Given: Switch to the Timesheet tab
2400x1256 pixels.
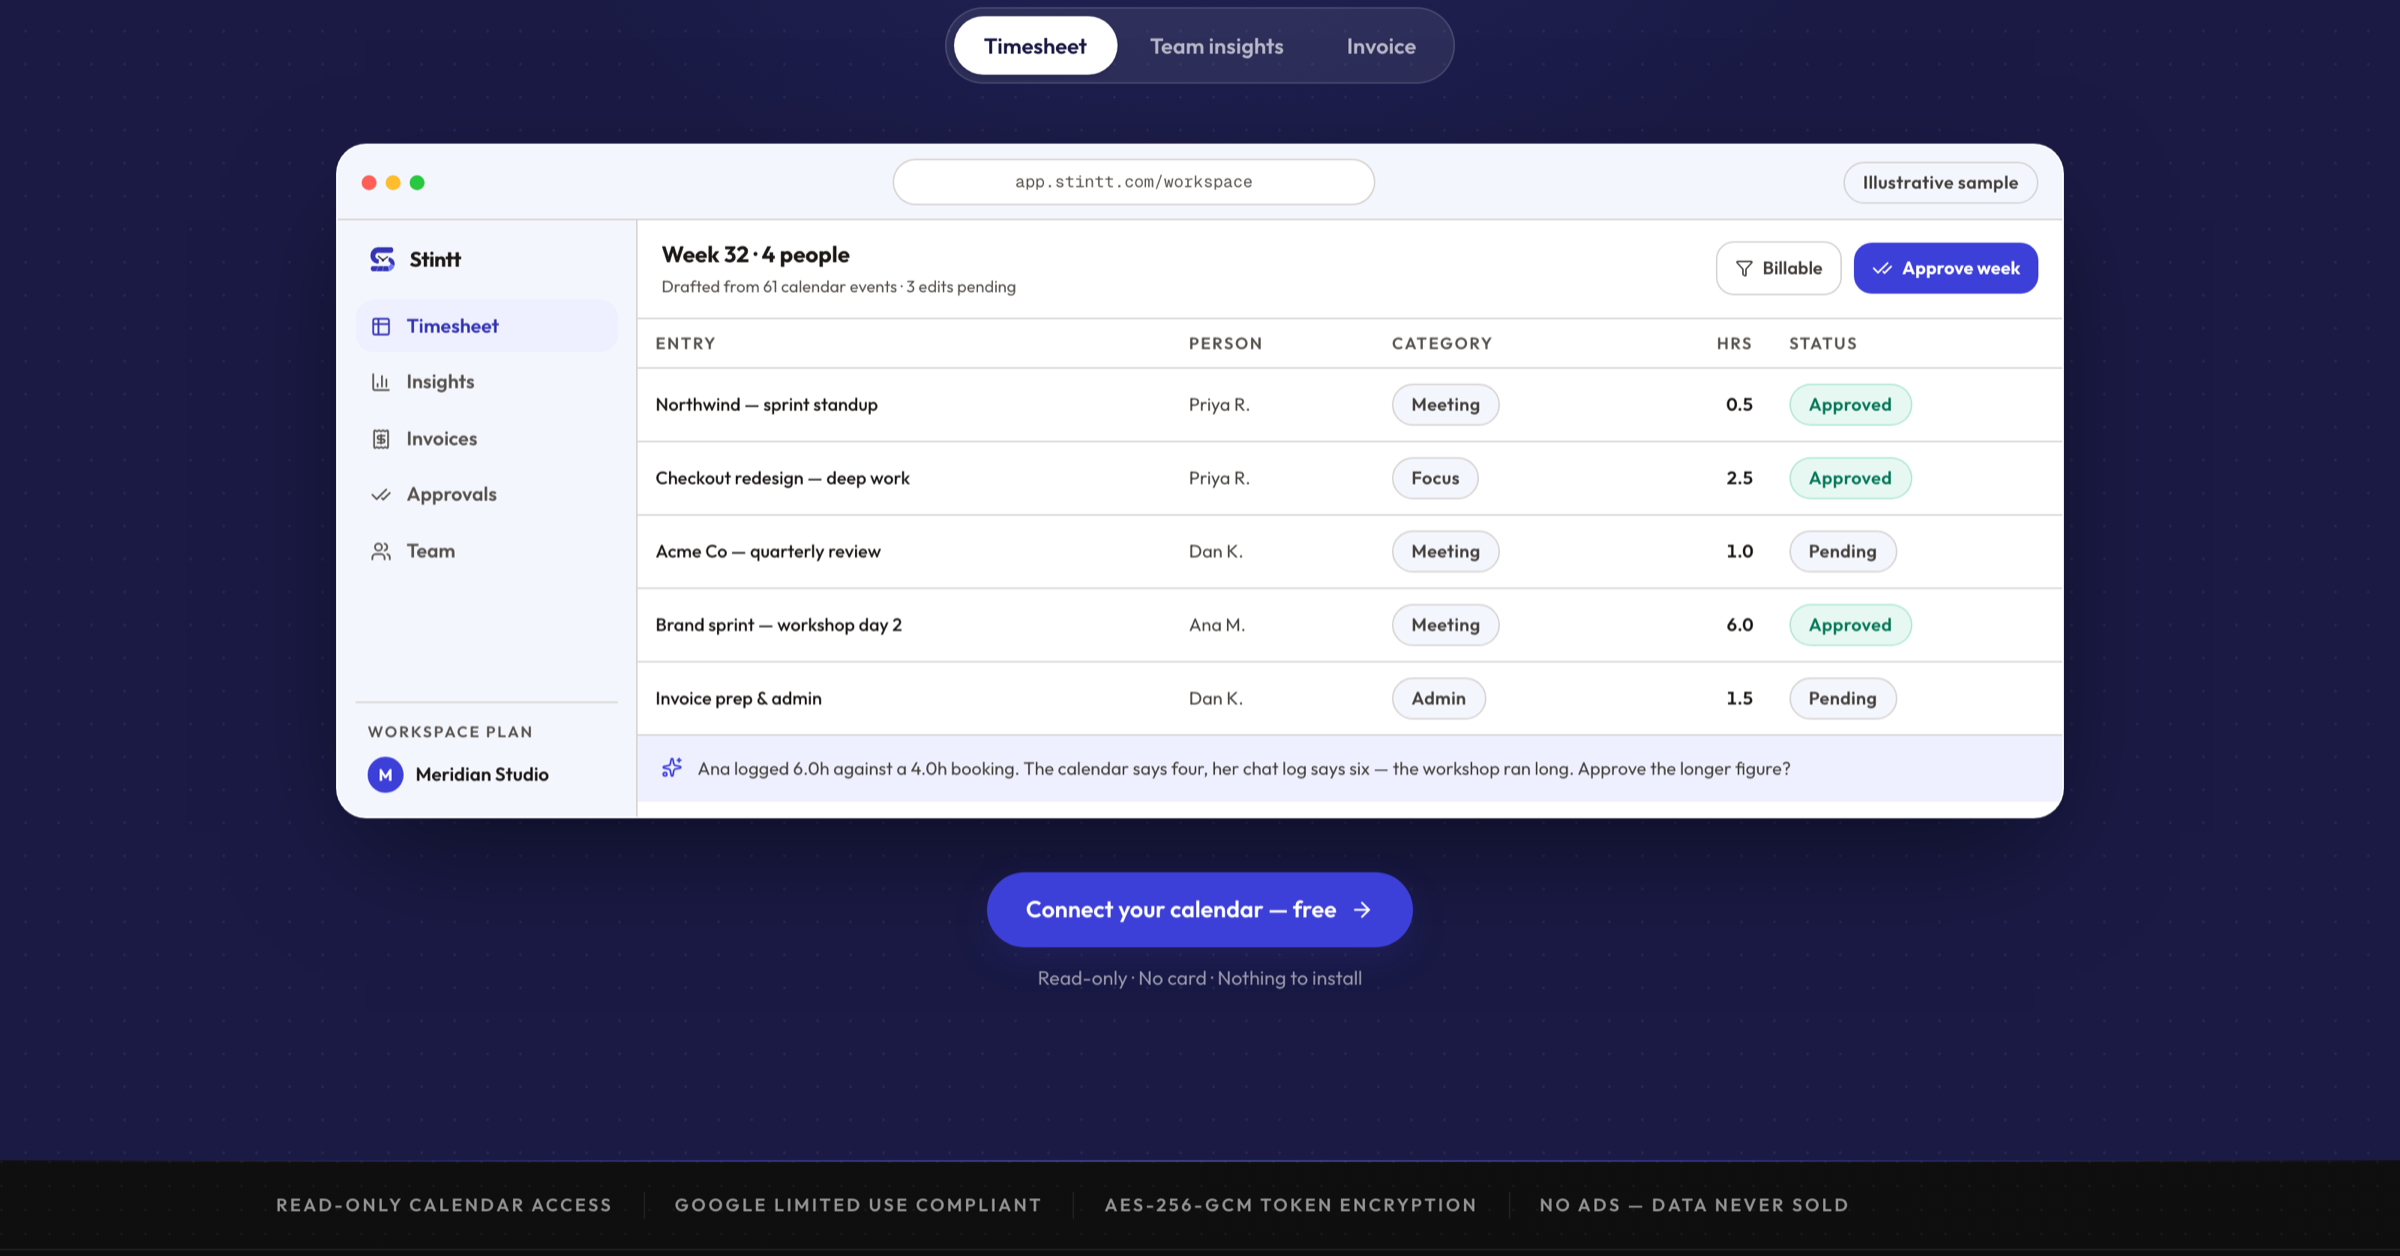Looking at the screenshot, I should pos(1035,46).
